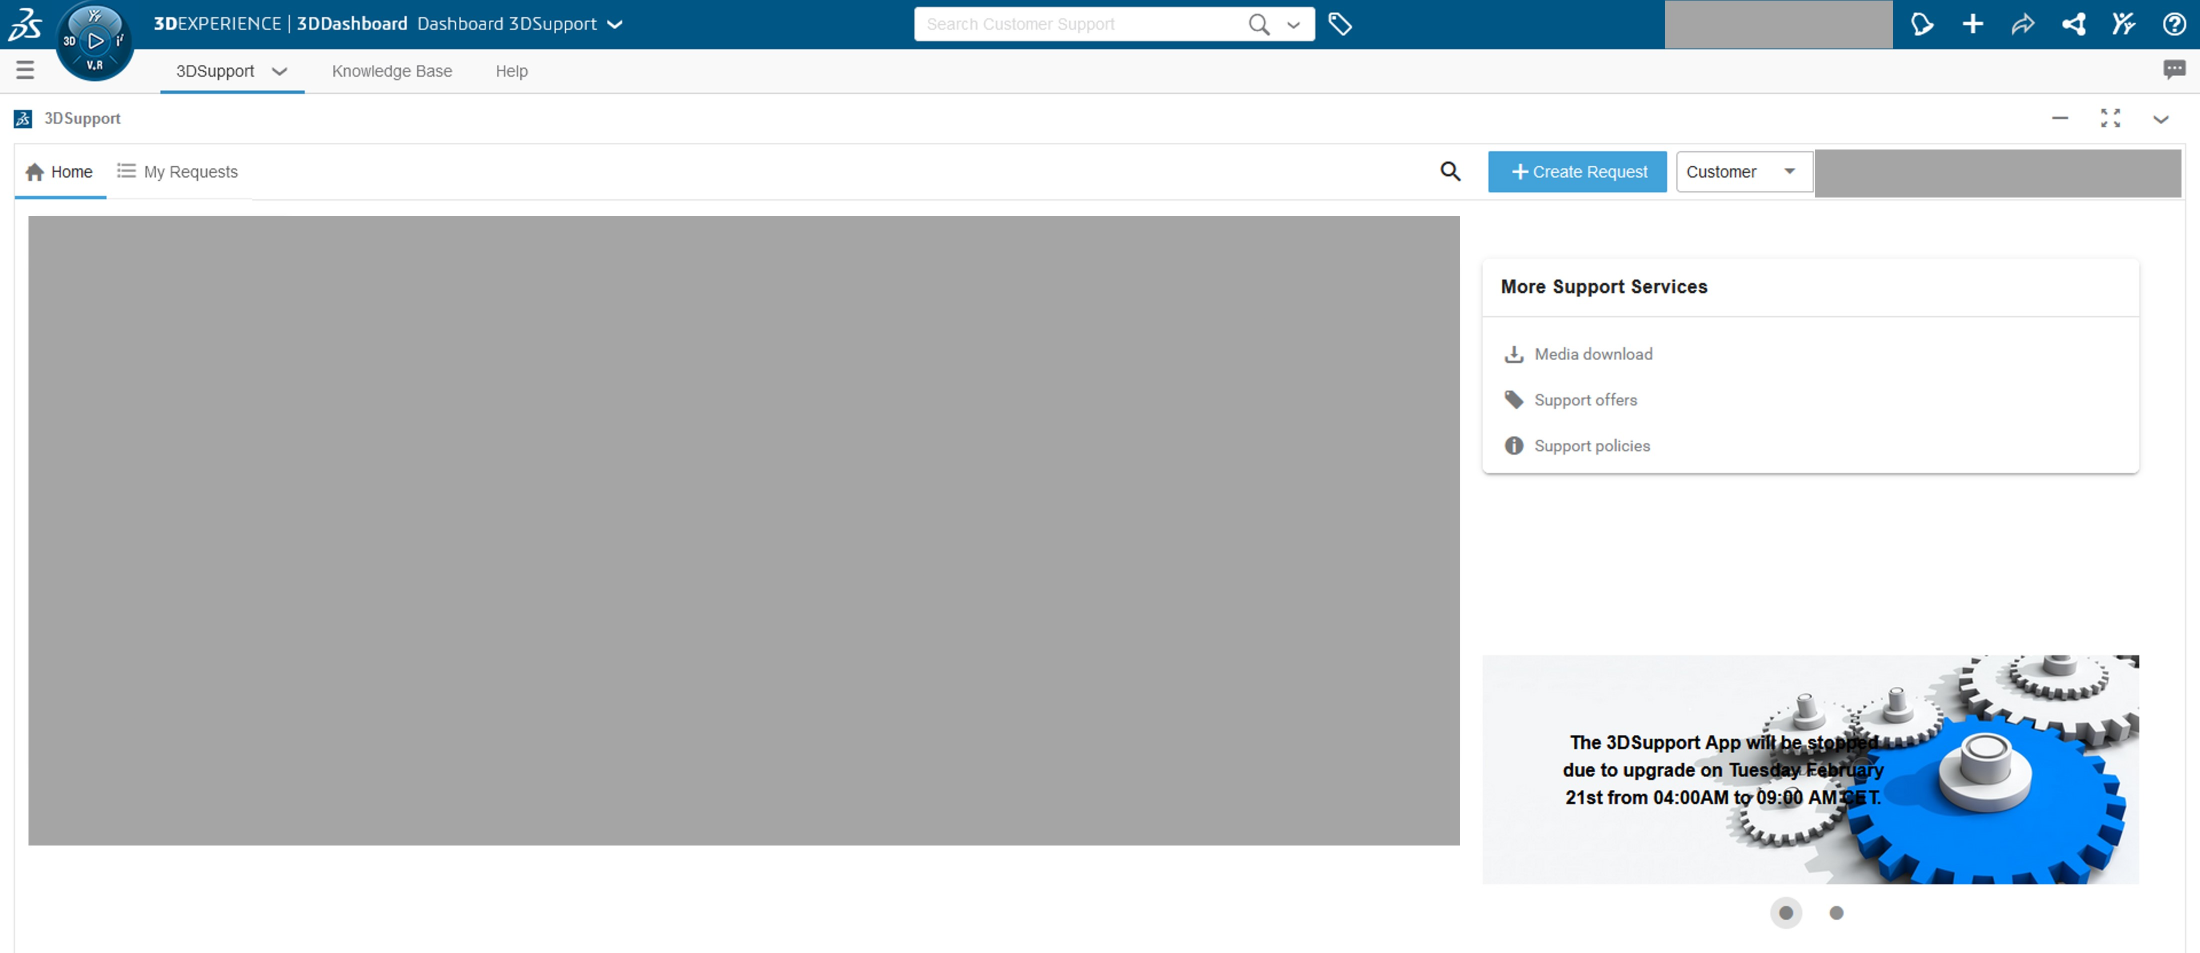Open the 3DEXPERIENCE compass

[94, 41]
